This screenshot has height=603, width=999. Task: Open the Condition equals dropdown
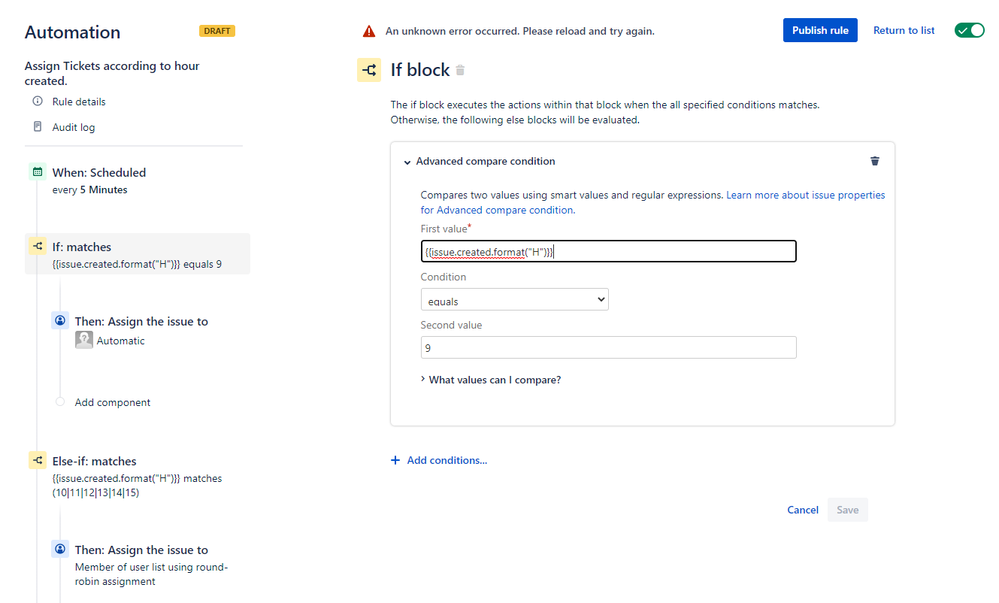click(x=514, y=300)
